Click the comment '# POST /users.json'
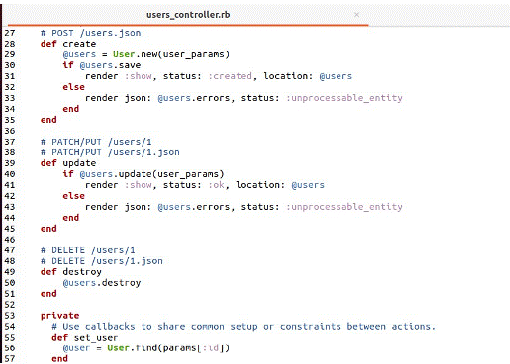 [x=91, y=33]
